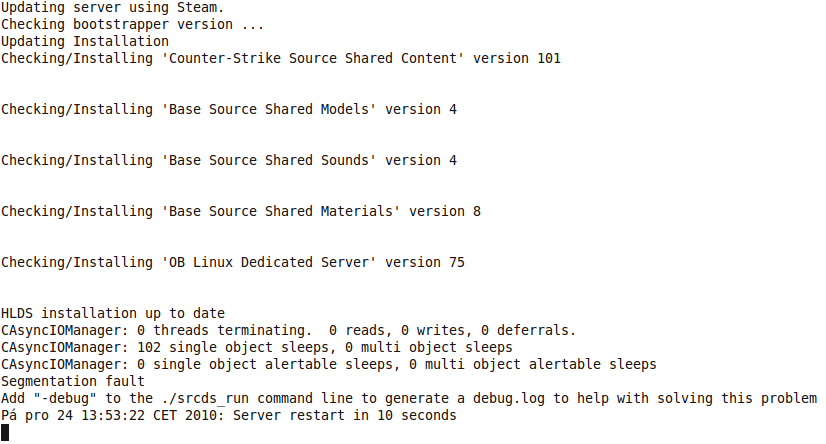
Task: Click the 'Updating Installation' line
Action: pos(85,41)
